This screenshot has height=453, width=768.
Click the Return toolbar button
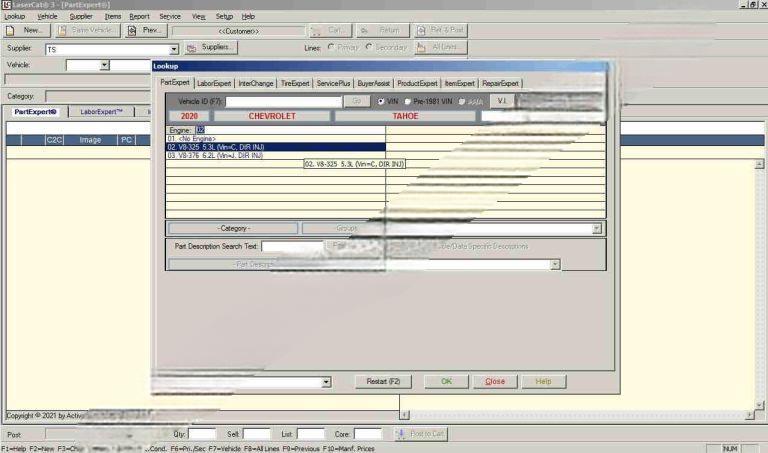382,30
